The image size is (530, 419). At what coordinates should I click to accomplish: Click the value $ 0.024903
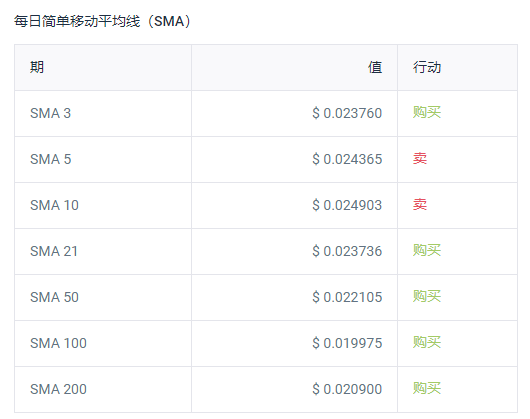pos(347,205)
